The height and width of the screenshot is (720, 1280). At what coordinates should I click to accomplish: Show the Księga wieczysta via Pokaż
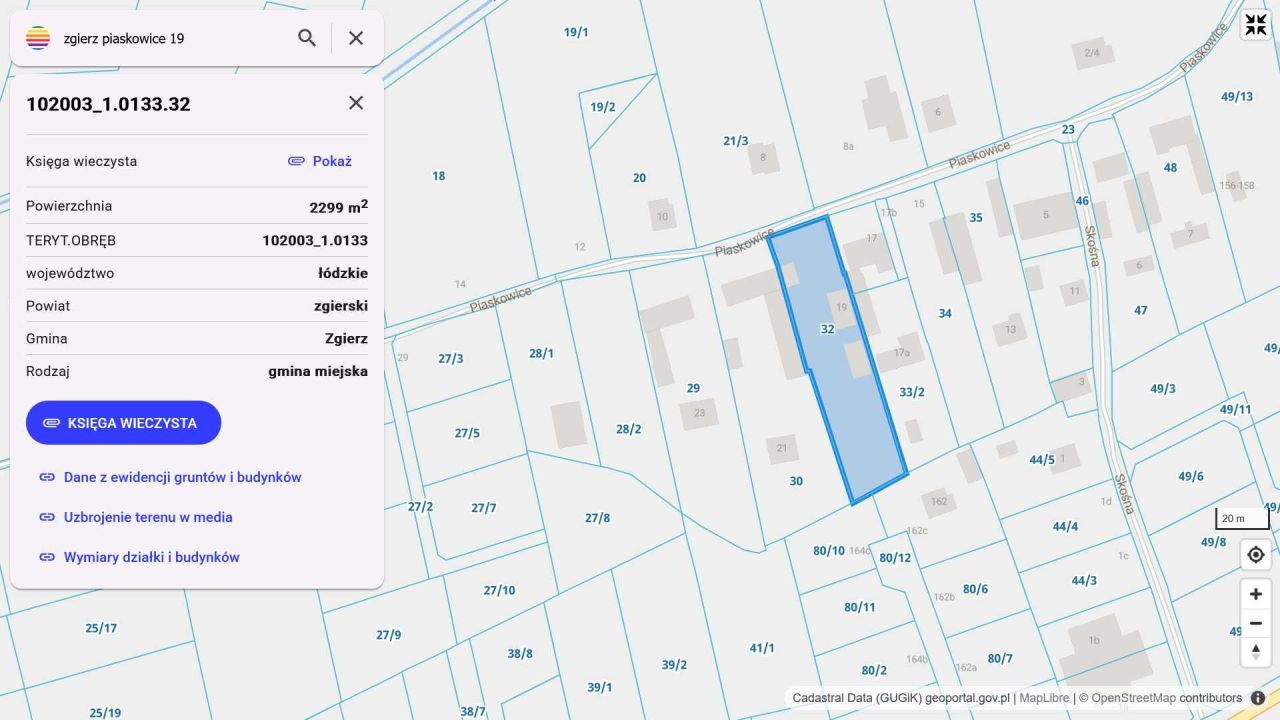pyautogui.click(x=332, y=161)
